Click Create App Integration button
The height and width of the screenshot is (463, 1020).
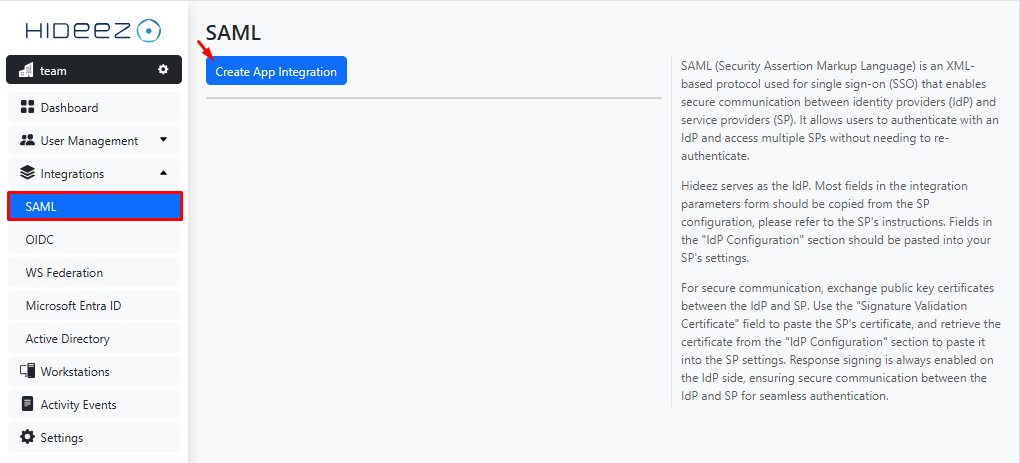[276, 71]
